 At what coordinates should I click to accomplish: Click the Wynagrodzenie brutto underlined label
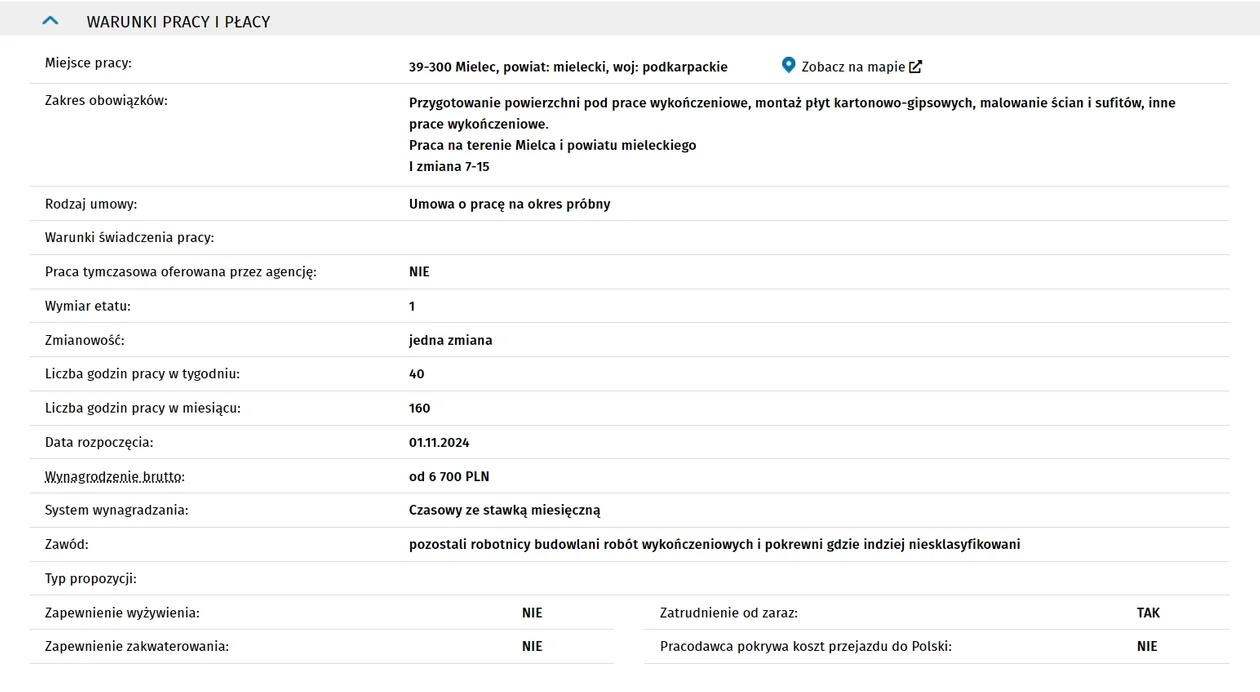coord(115,477)
